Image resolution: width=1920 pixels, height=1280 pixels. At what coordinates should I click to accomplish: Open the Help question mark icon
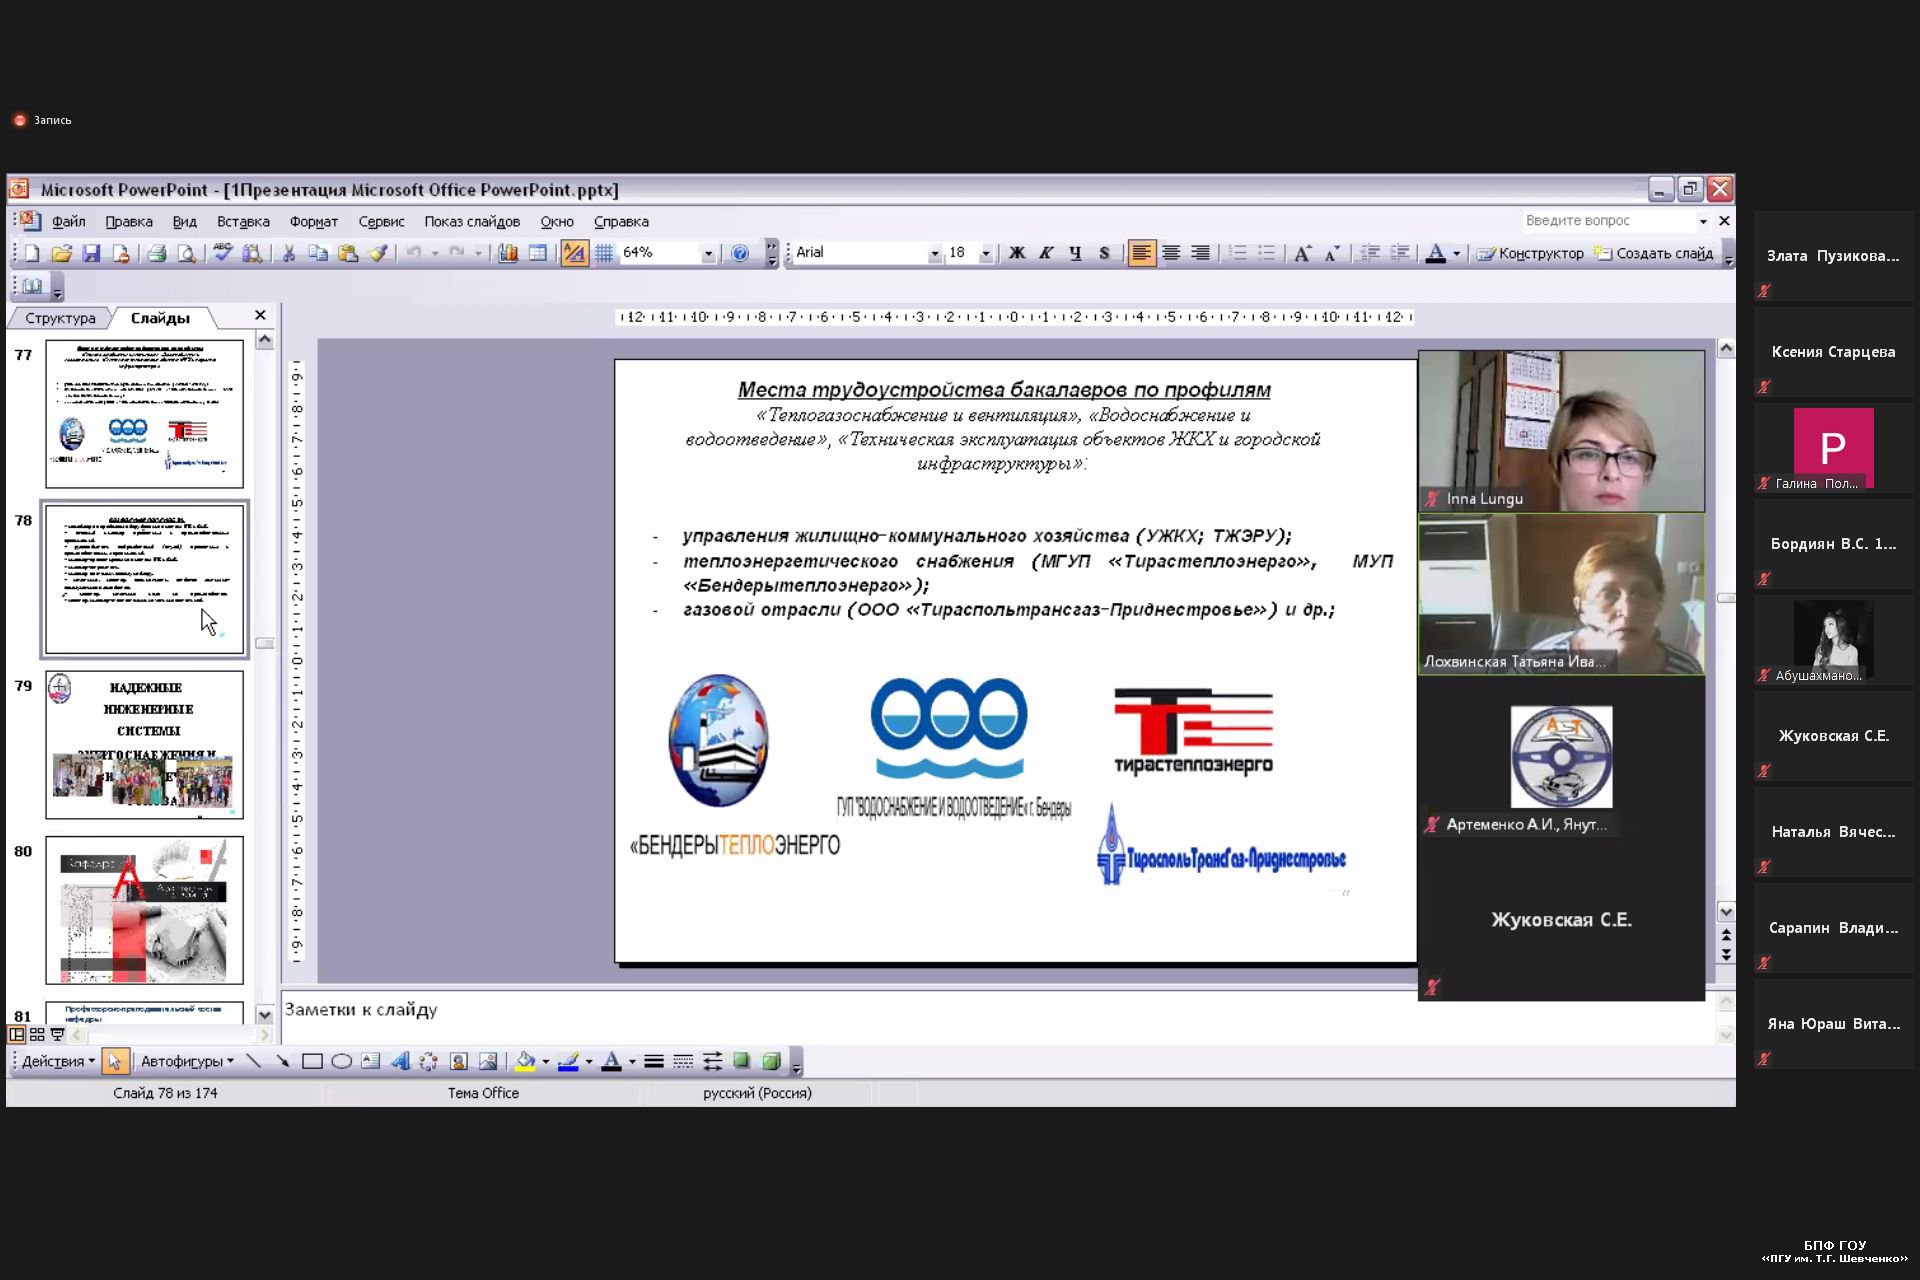(740, 254)
